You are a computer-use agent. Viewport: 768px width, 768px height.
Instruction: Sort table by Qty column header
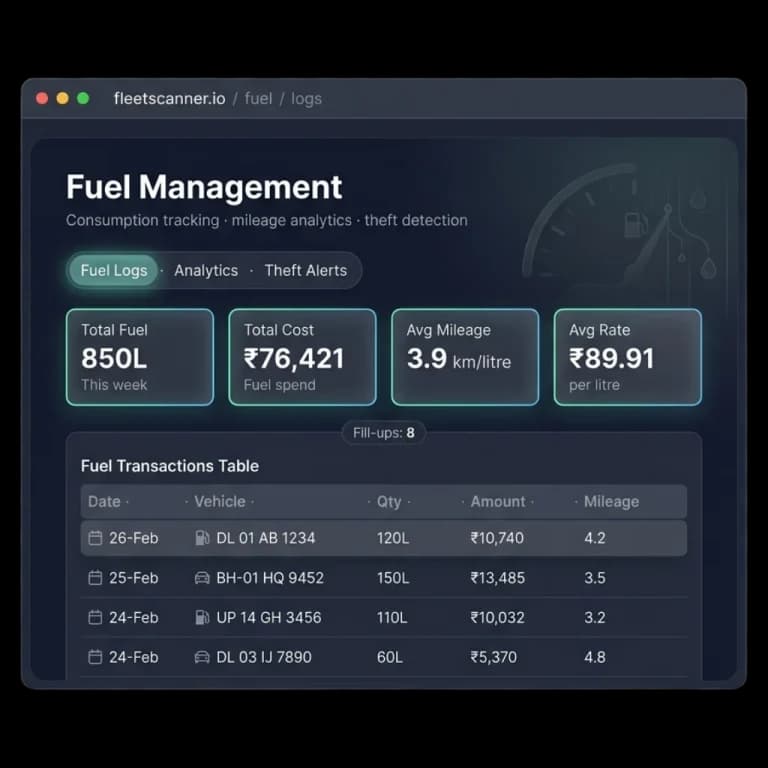click(389, 502)
